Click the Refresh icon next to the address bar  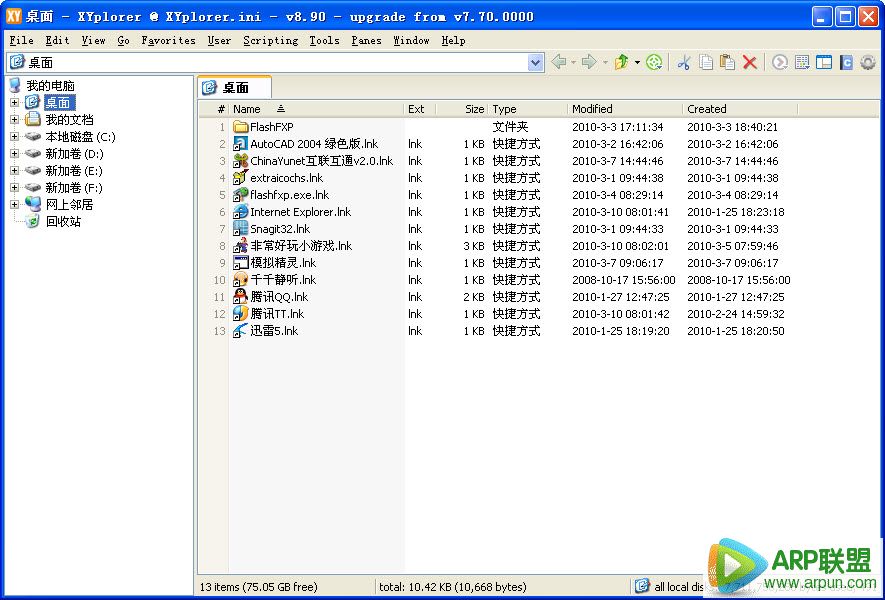click(x=652, y=62)
